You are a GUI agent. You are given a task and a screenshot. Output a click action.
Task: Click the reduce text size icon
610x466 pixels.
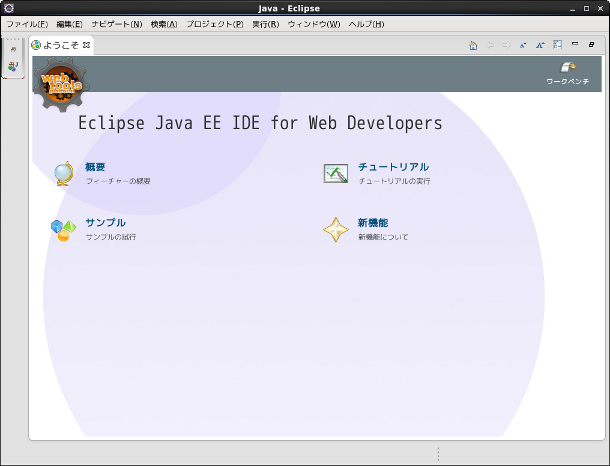pyautogui.click(x=523, y=45)
